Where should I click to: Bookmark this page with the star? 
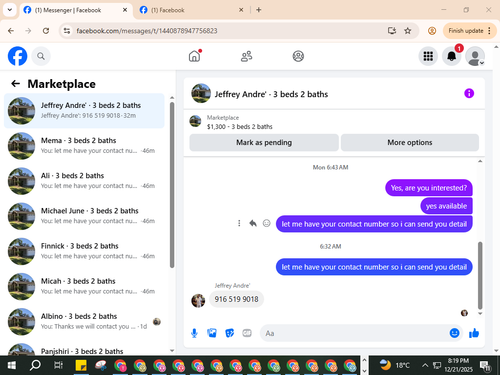407,31
